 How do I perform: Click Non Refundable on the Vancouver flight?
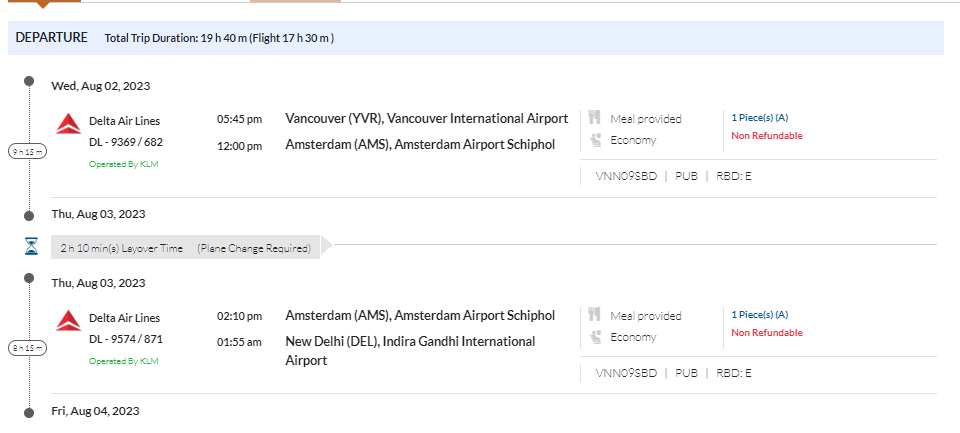pos(766,136)
